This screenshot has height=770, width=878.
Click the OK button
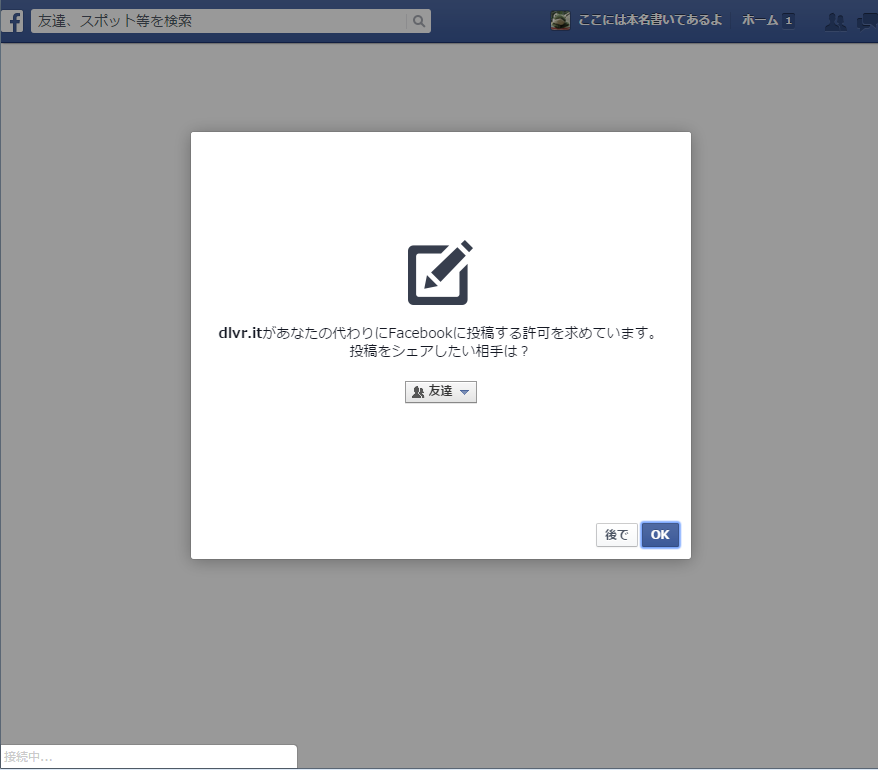click(x=660, y=535)
